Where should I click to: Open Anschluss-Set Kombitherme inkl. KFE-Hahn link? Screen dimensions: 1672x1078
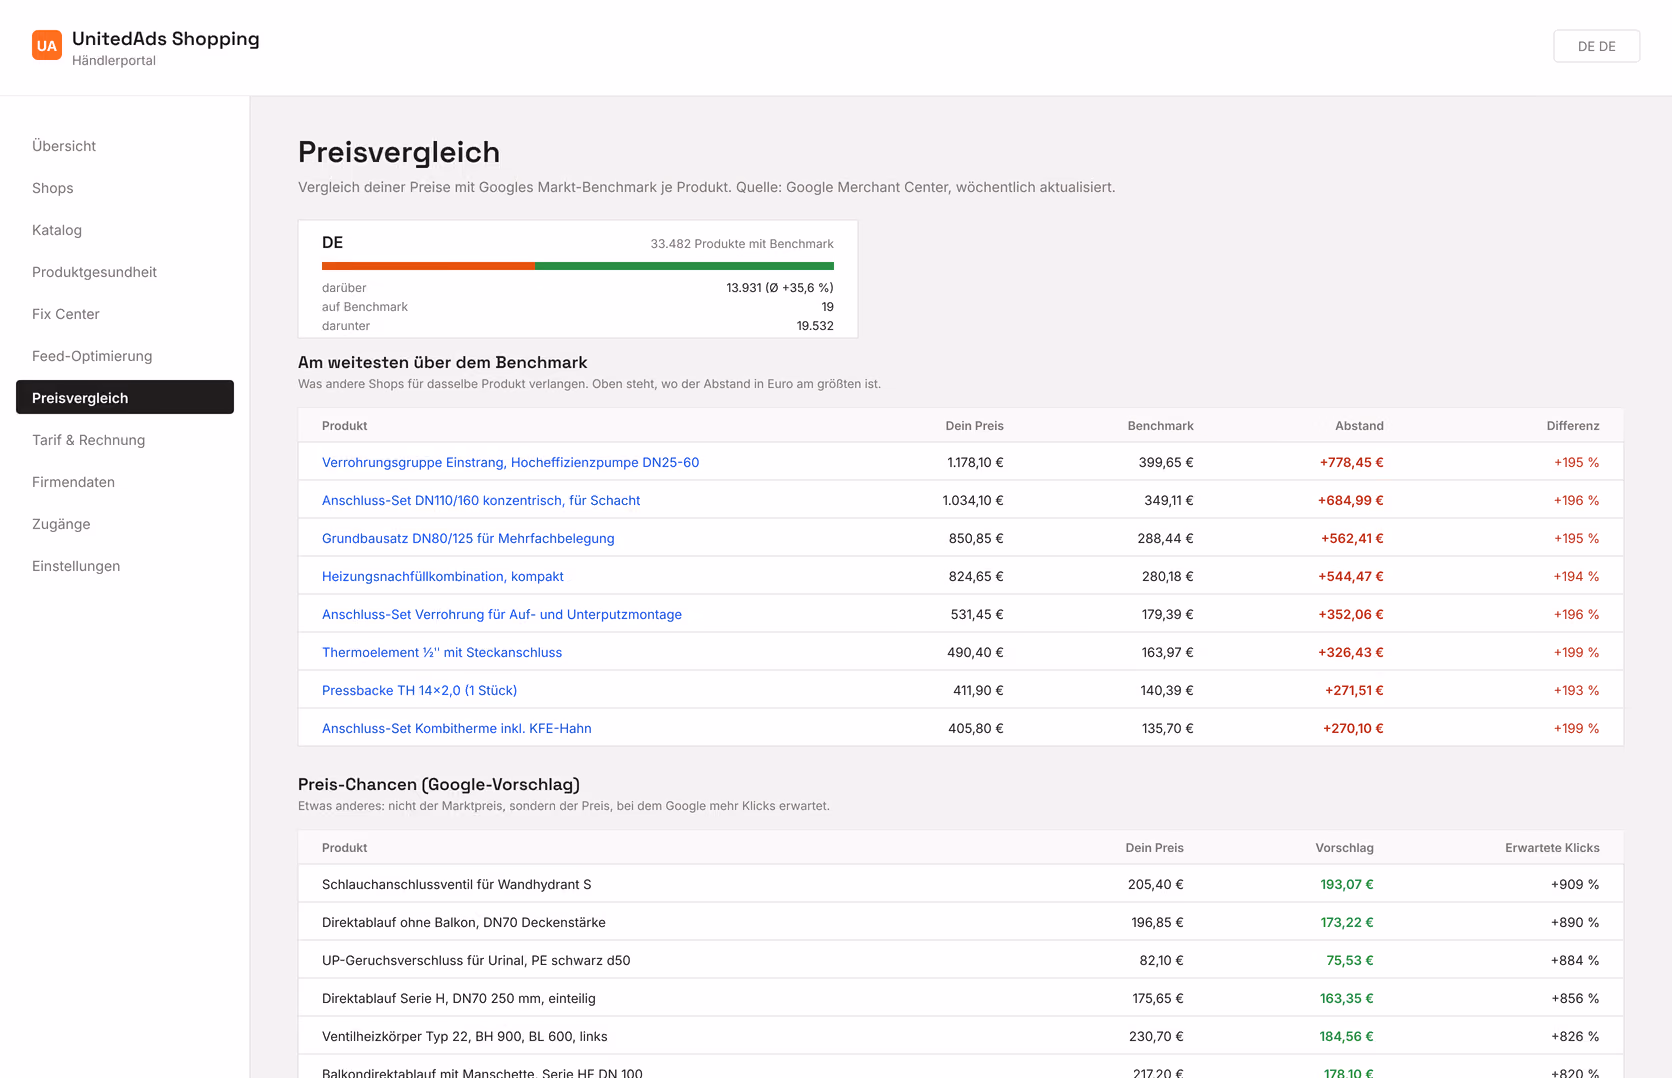click(x=457, y=728)
